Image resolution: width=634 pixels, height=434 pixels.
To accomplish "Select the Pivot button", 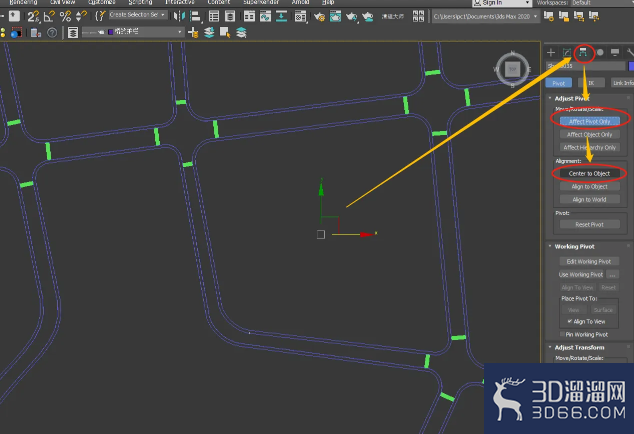I will click(559, 83).
